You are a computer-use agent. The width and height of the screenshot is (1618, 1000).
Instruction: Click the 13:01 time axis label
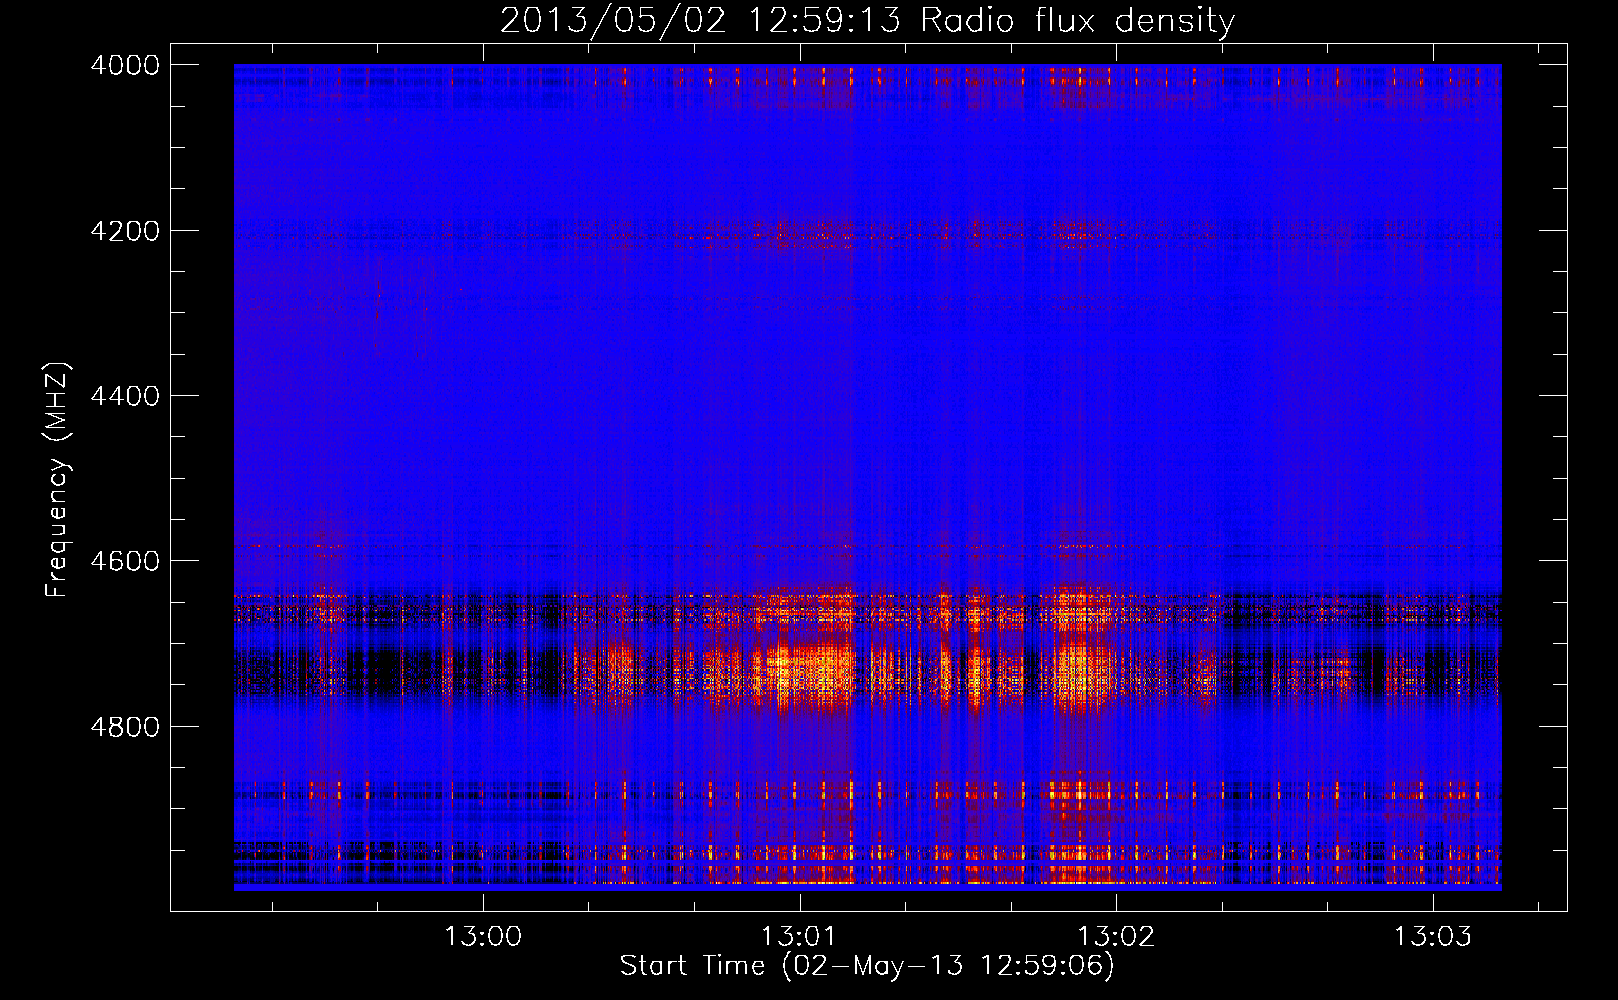coord(799,937)
